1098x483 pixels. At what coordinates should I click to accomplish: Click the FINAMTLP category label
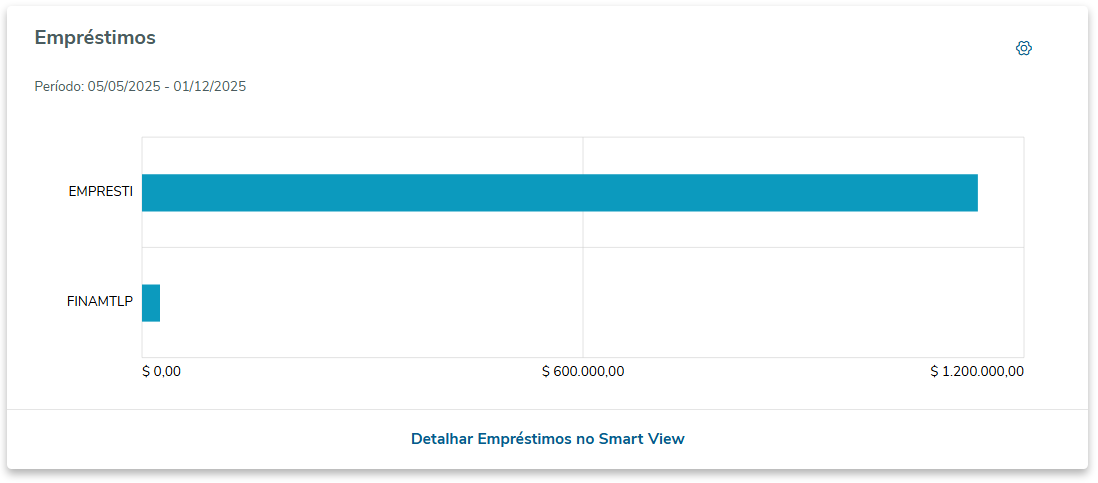point(100,301)
